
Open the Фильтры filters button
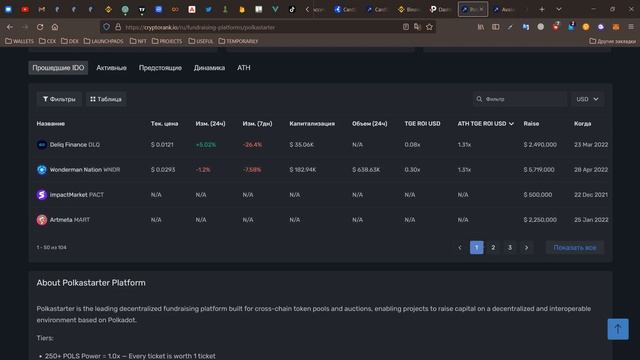(59, 99)
